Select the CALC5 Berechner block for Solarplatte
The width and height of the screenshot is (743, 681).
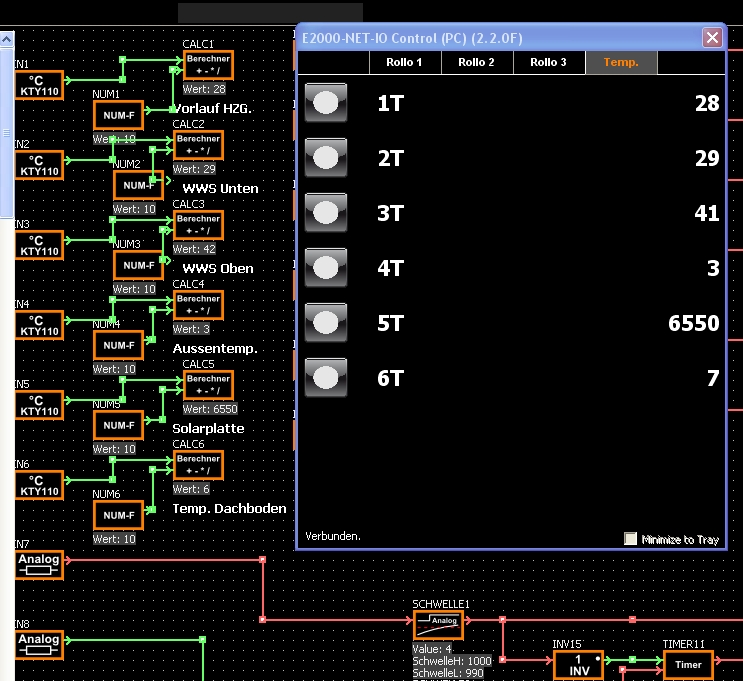[207, 385]
